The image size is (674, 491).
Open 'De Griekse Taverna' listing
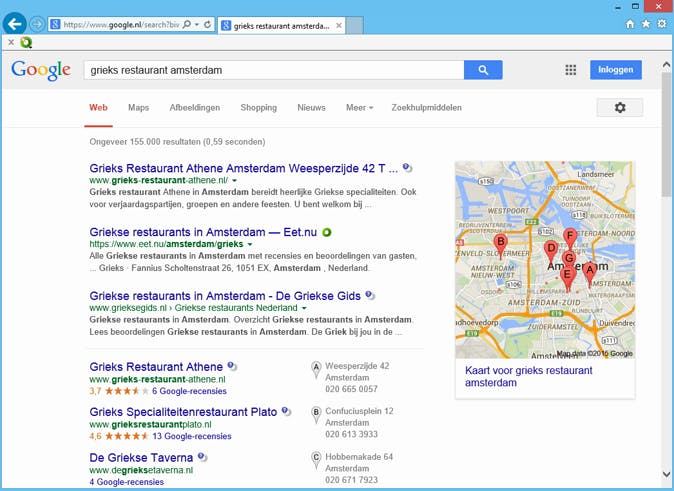pos(141,457)
